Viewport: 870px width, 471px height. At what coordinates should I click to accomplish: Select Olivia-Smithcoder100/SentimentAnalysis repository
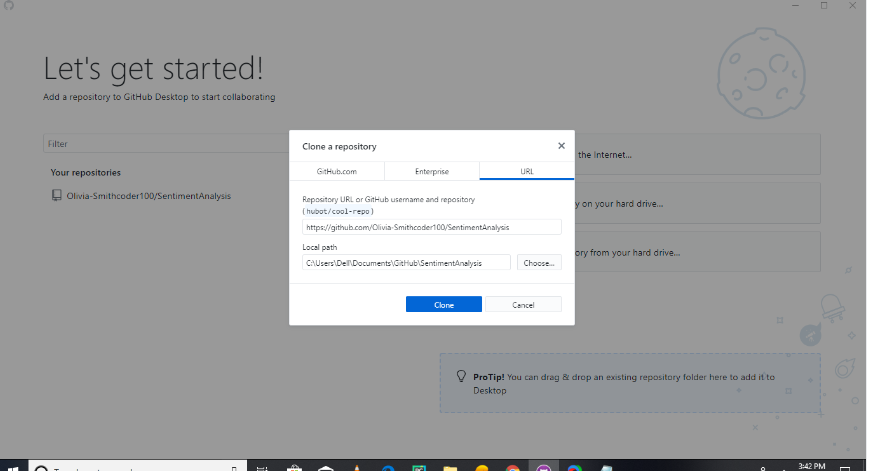click(148, 196)
